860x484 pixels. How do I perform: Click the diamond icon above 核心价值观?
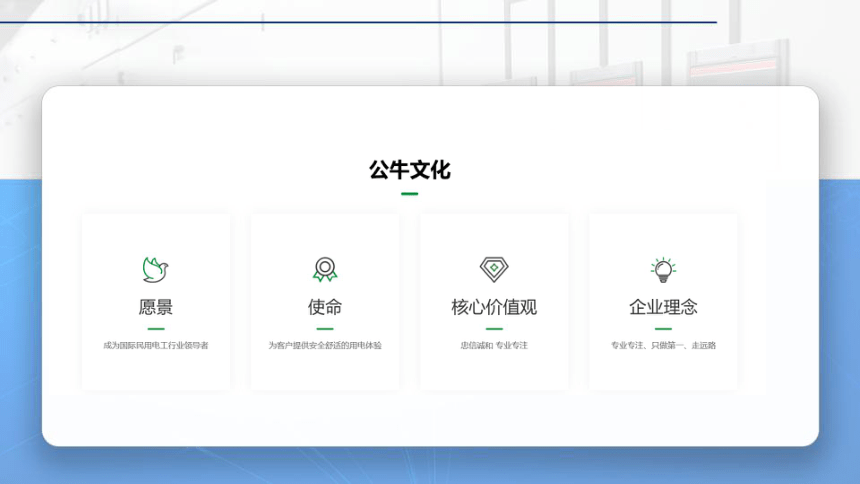[494, 269]
